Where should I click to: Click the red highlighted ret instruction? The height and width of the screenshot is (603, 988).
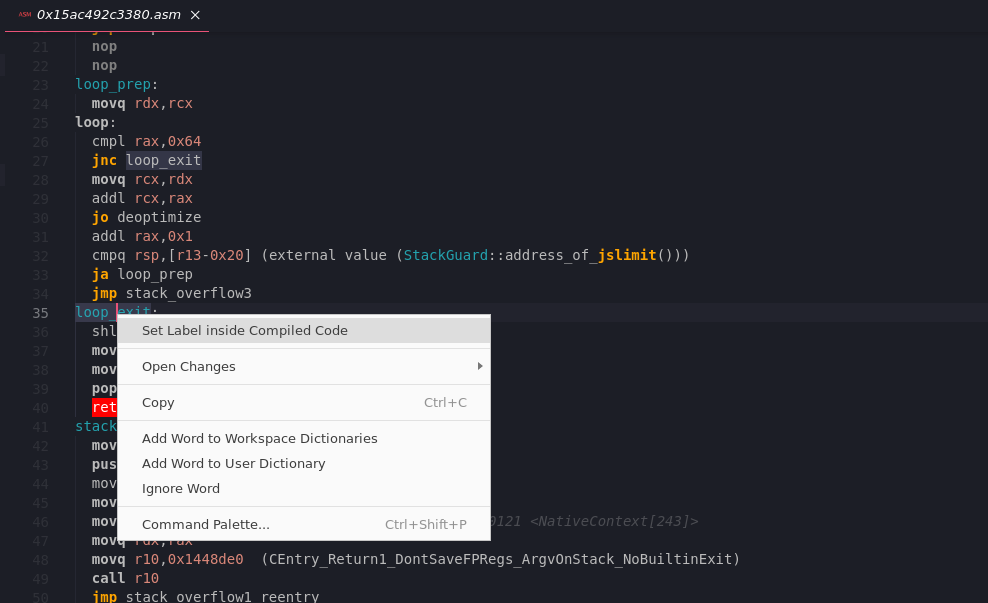coord(104,408)
